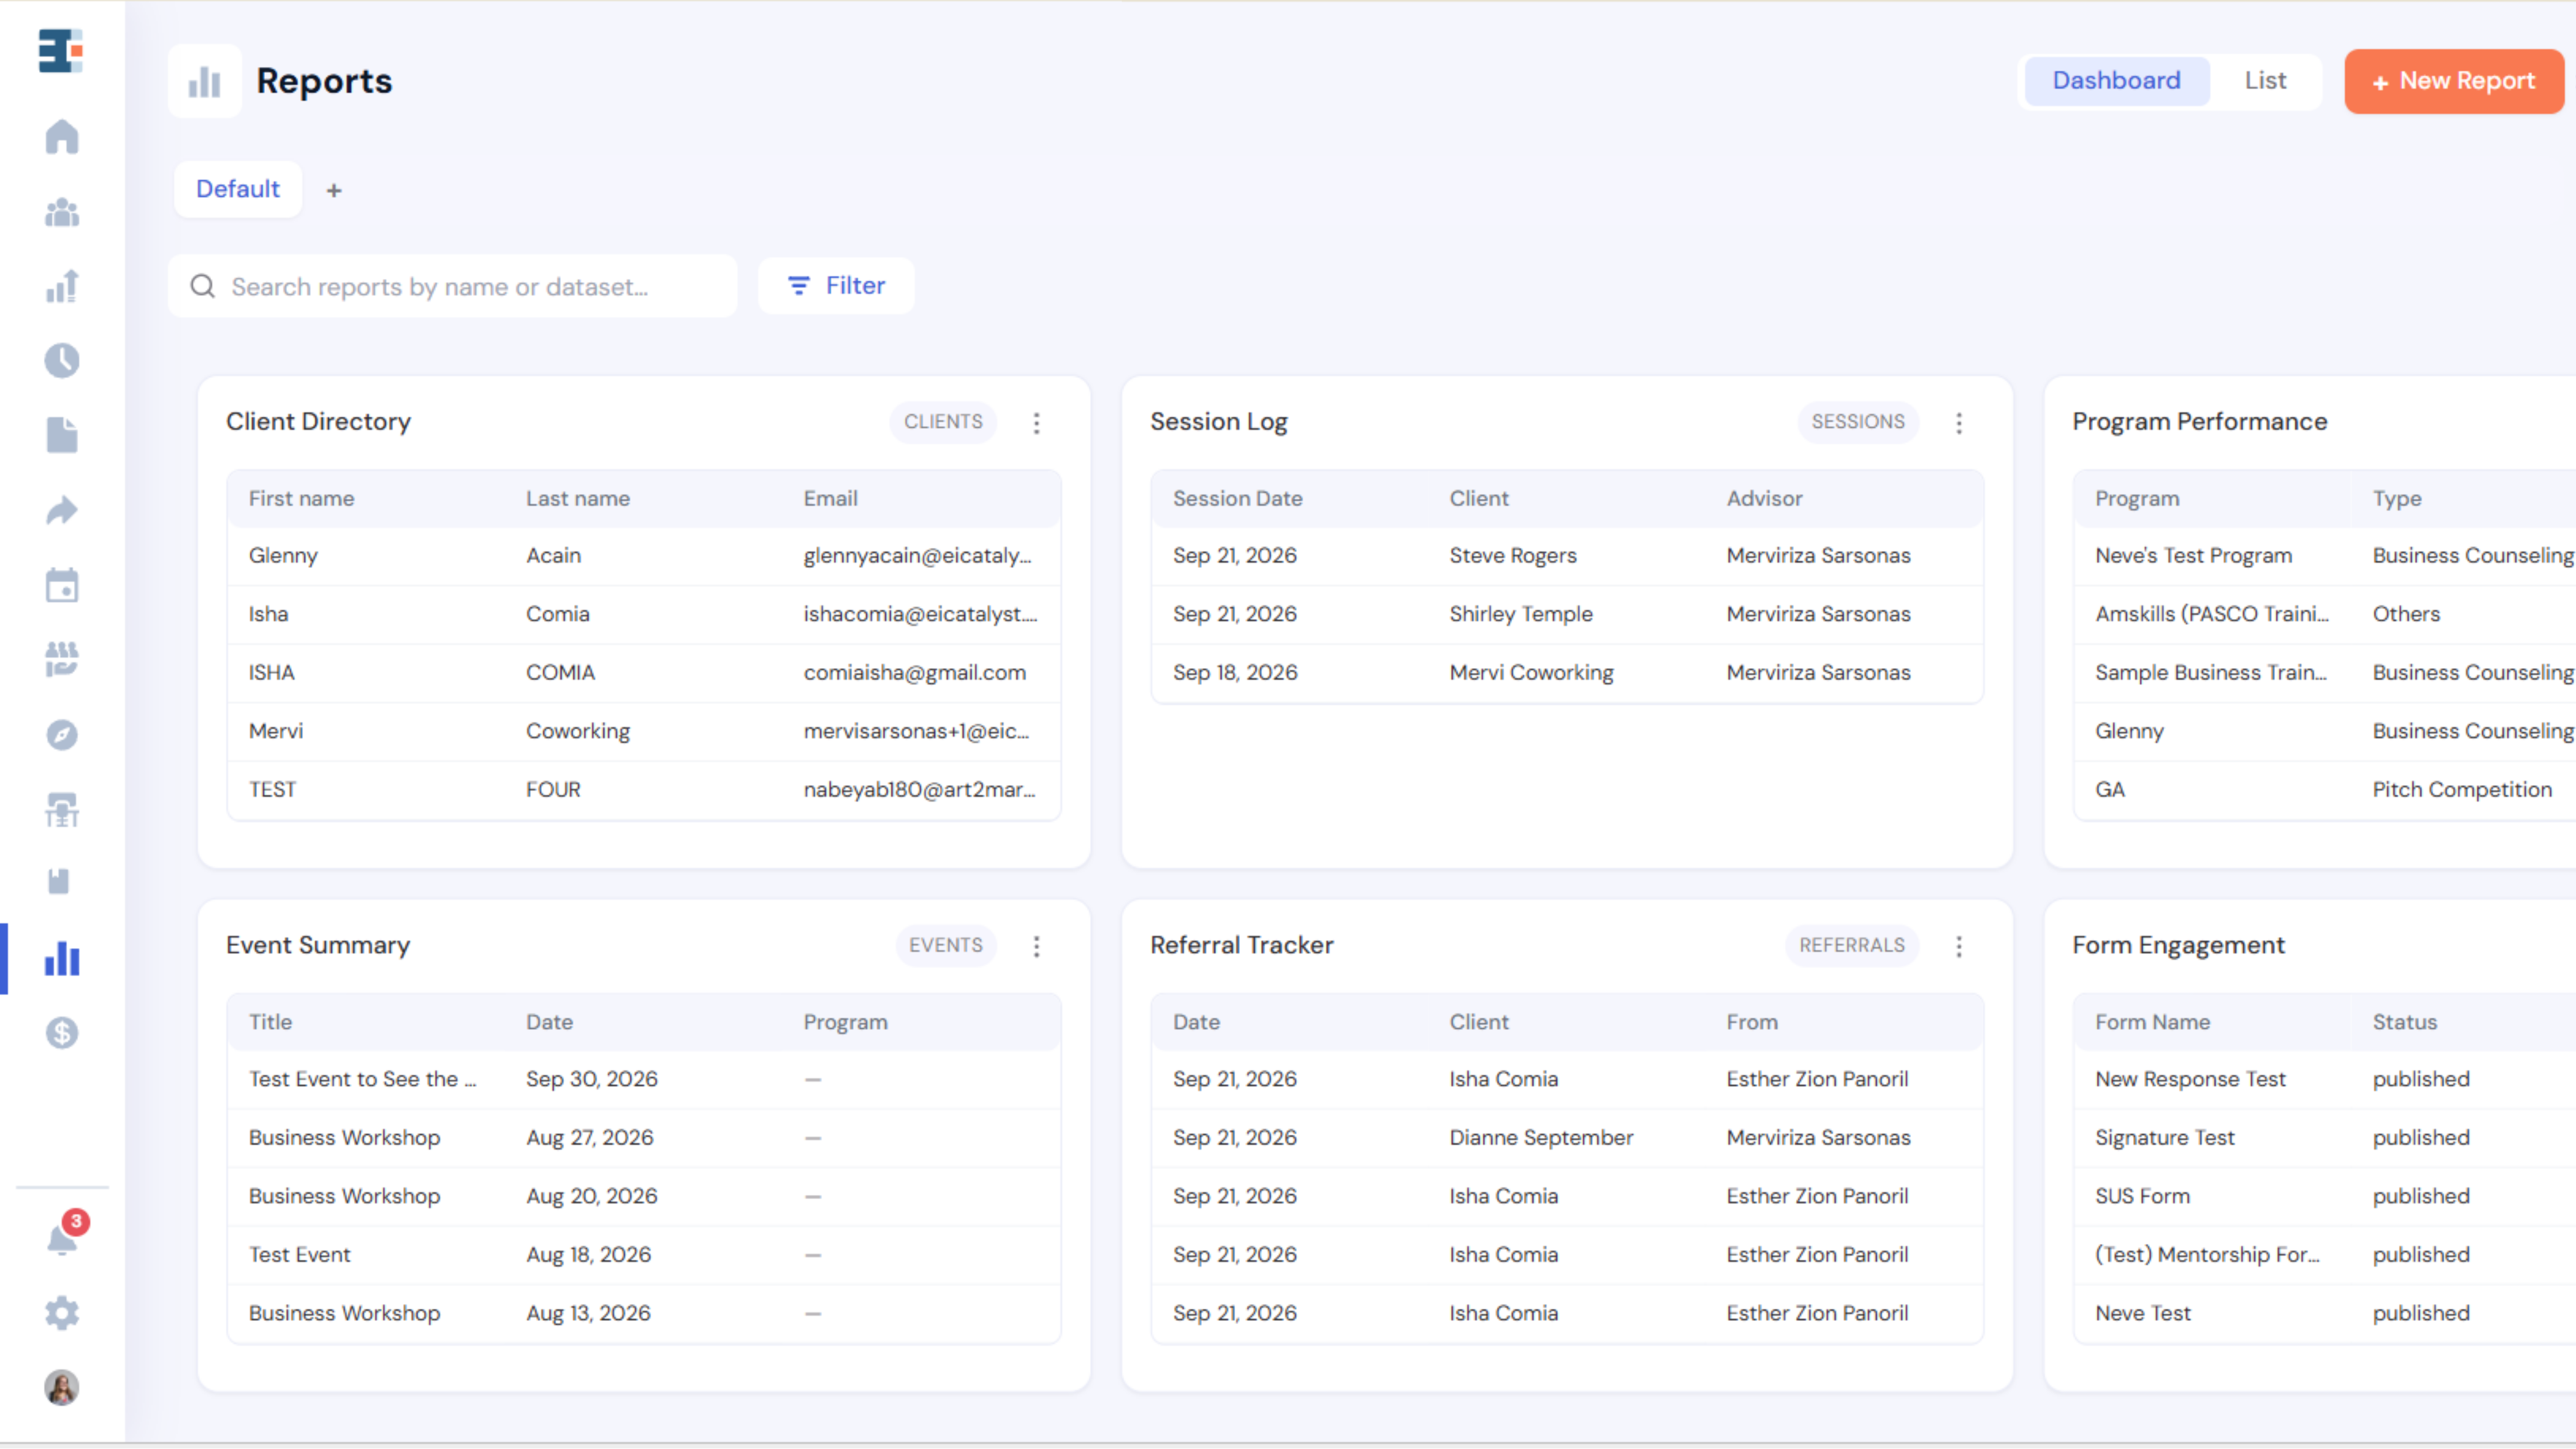2576x1449 pixels.
Task: Switch to List view
Action: click(2265, 81)
